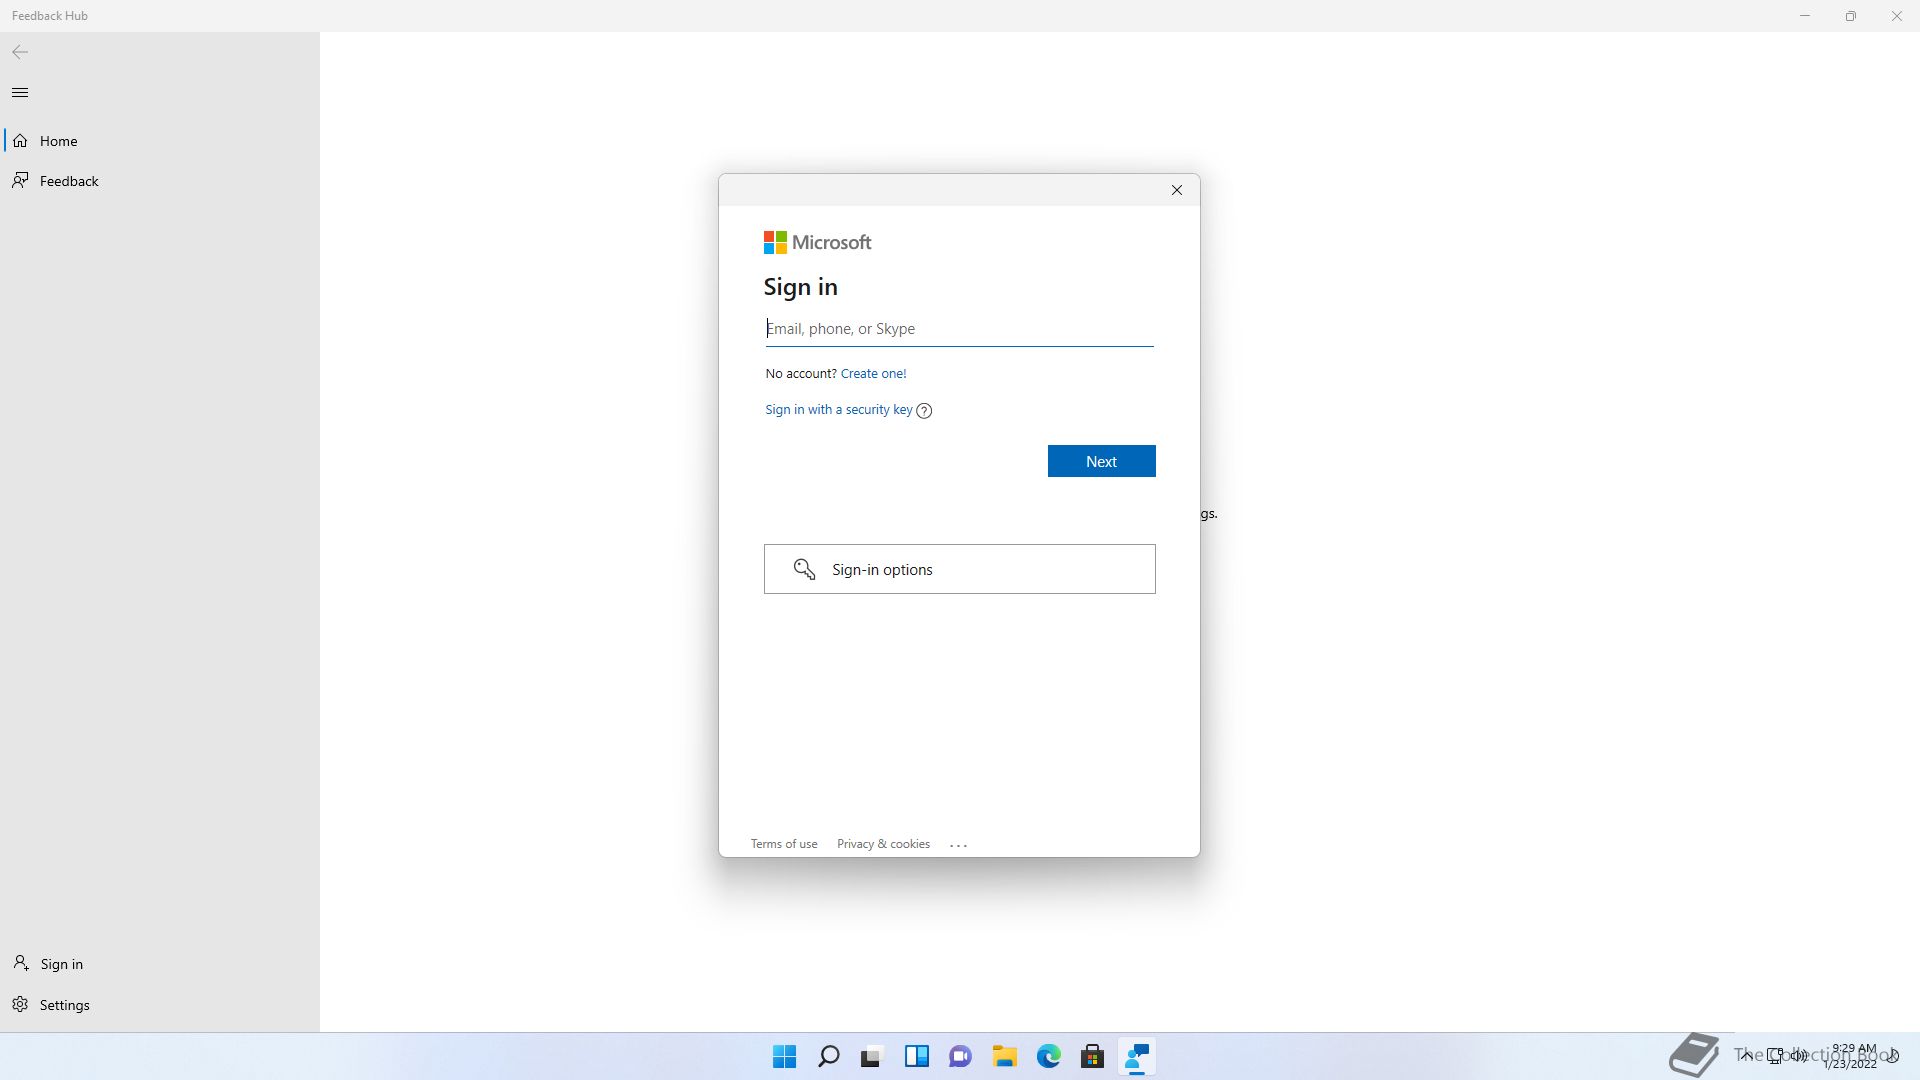Minimize the Feedback Hub window
Viewport: 1920px width, 1080px height.
coord(1805,16)
